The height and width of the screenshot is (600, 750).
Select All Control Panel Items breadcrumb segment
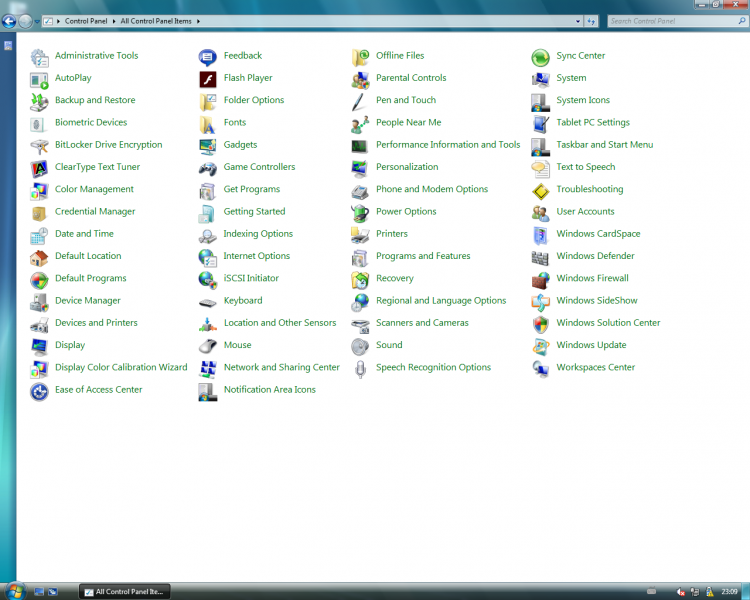[156, 21]
